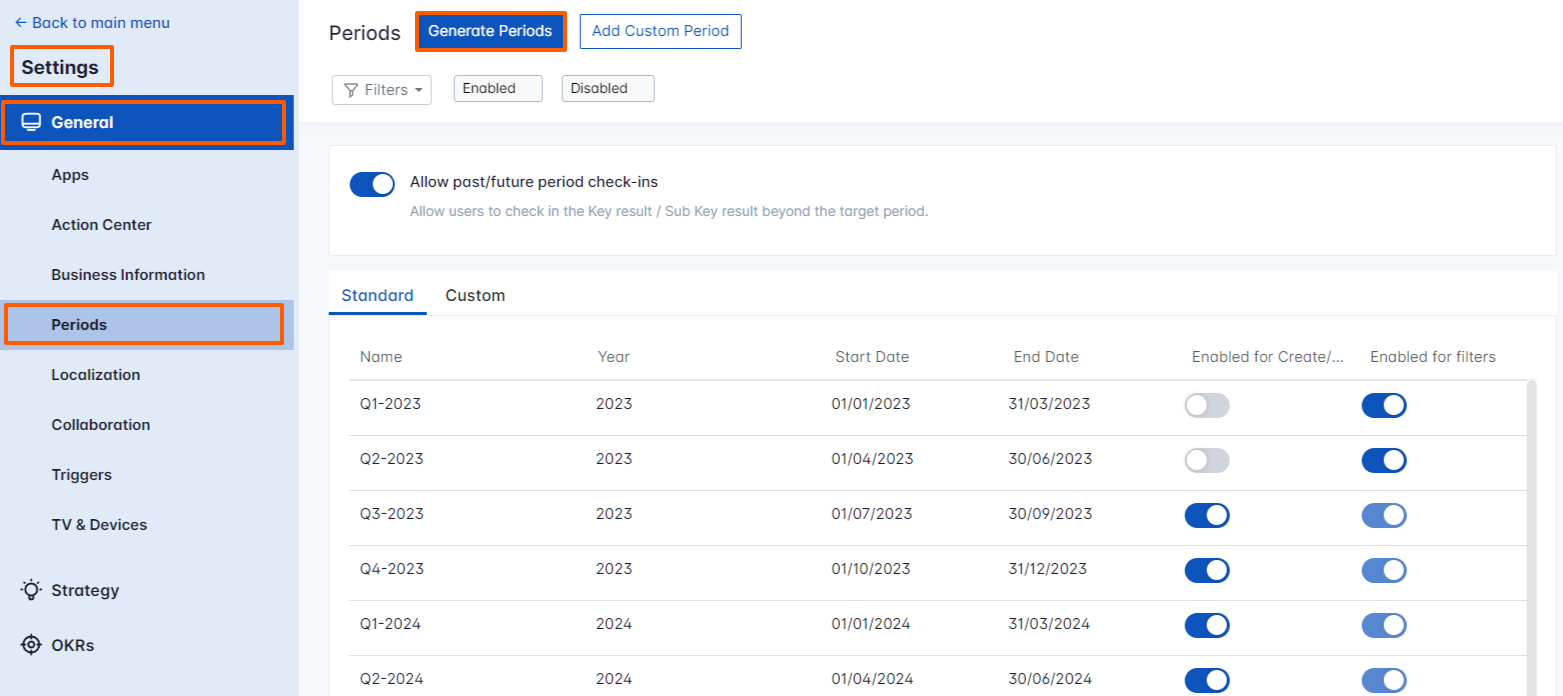Viewport: 1563px width, 696px height.
Task: Switch to the Custom tab
Action: pos(475,296)
